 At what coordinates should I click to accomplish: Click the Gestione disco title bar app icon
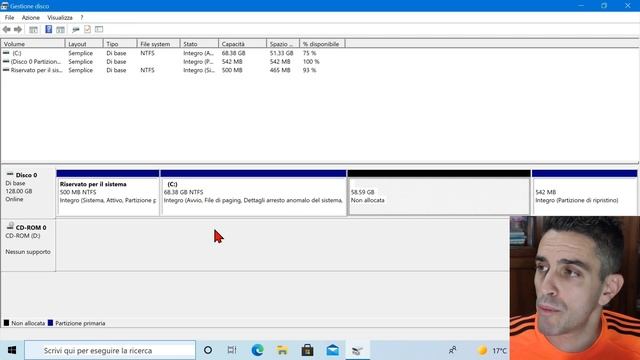click(4, 6)
